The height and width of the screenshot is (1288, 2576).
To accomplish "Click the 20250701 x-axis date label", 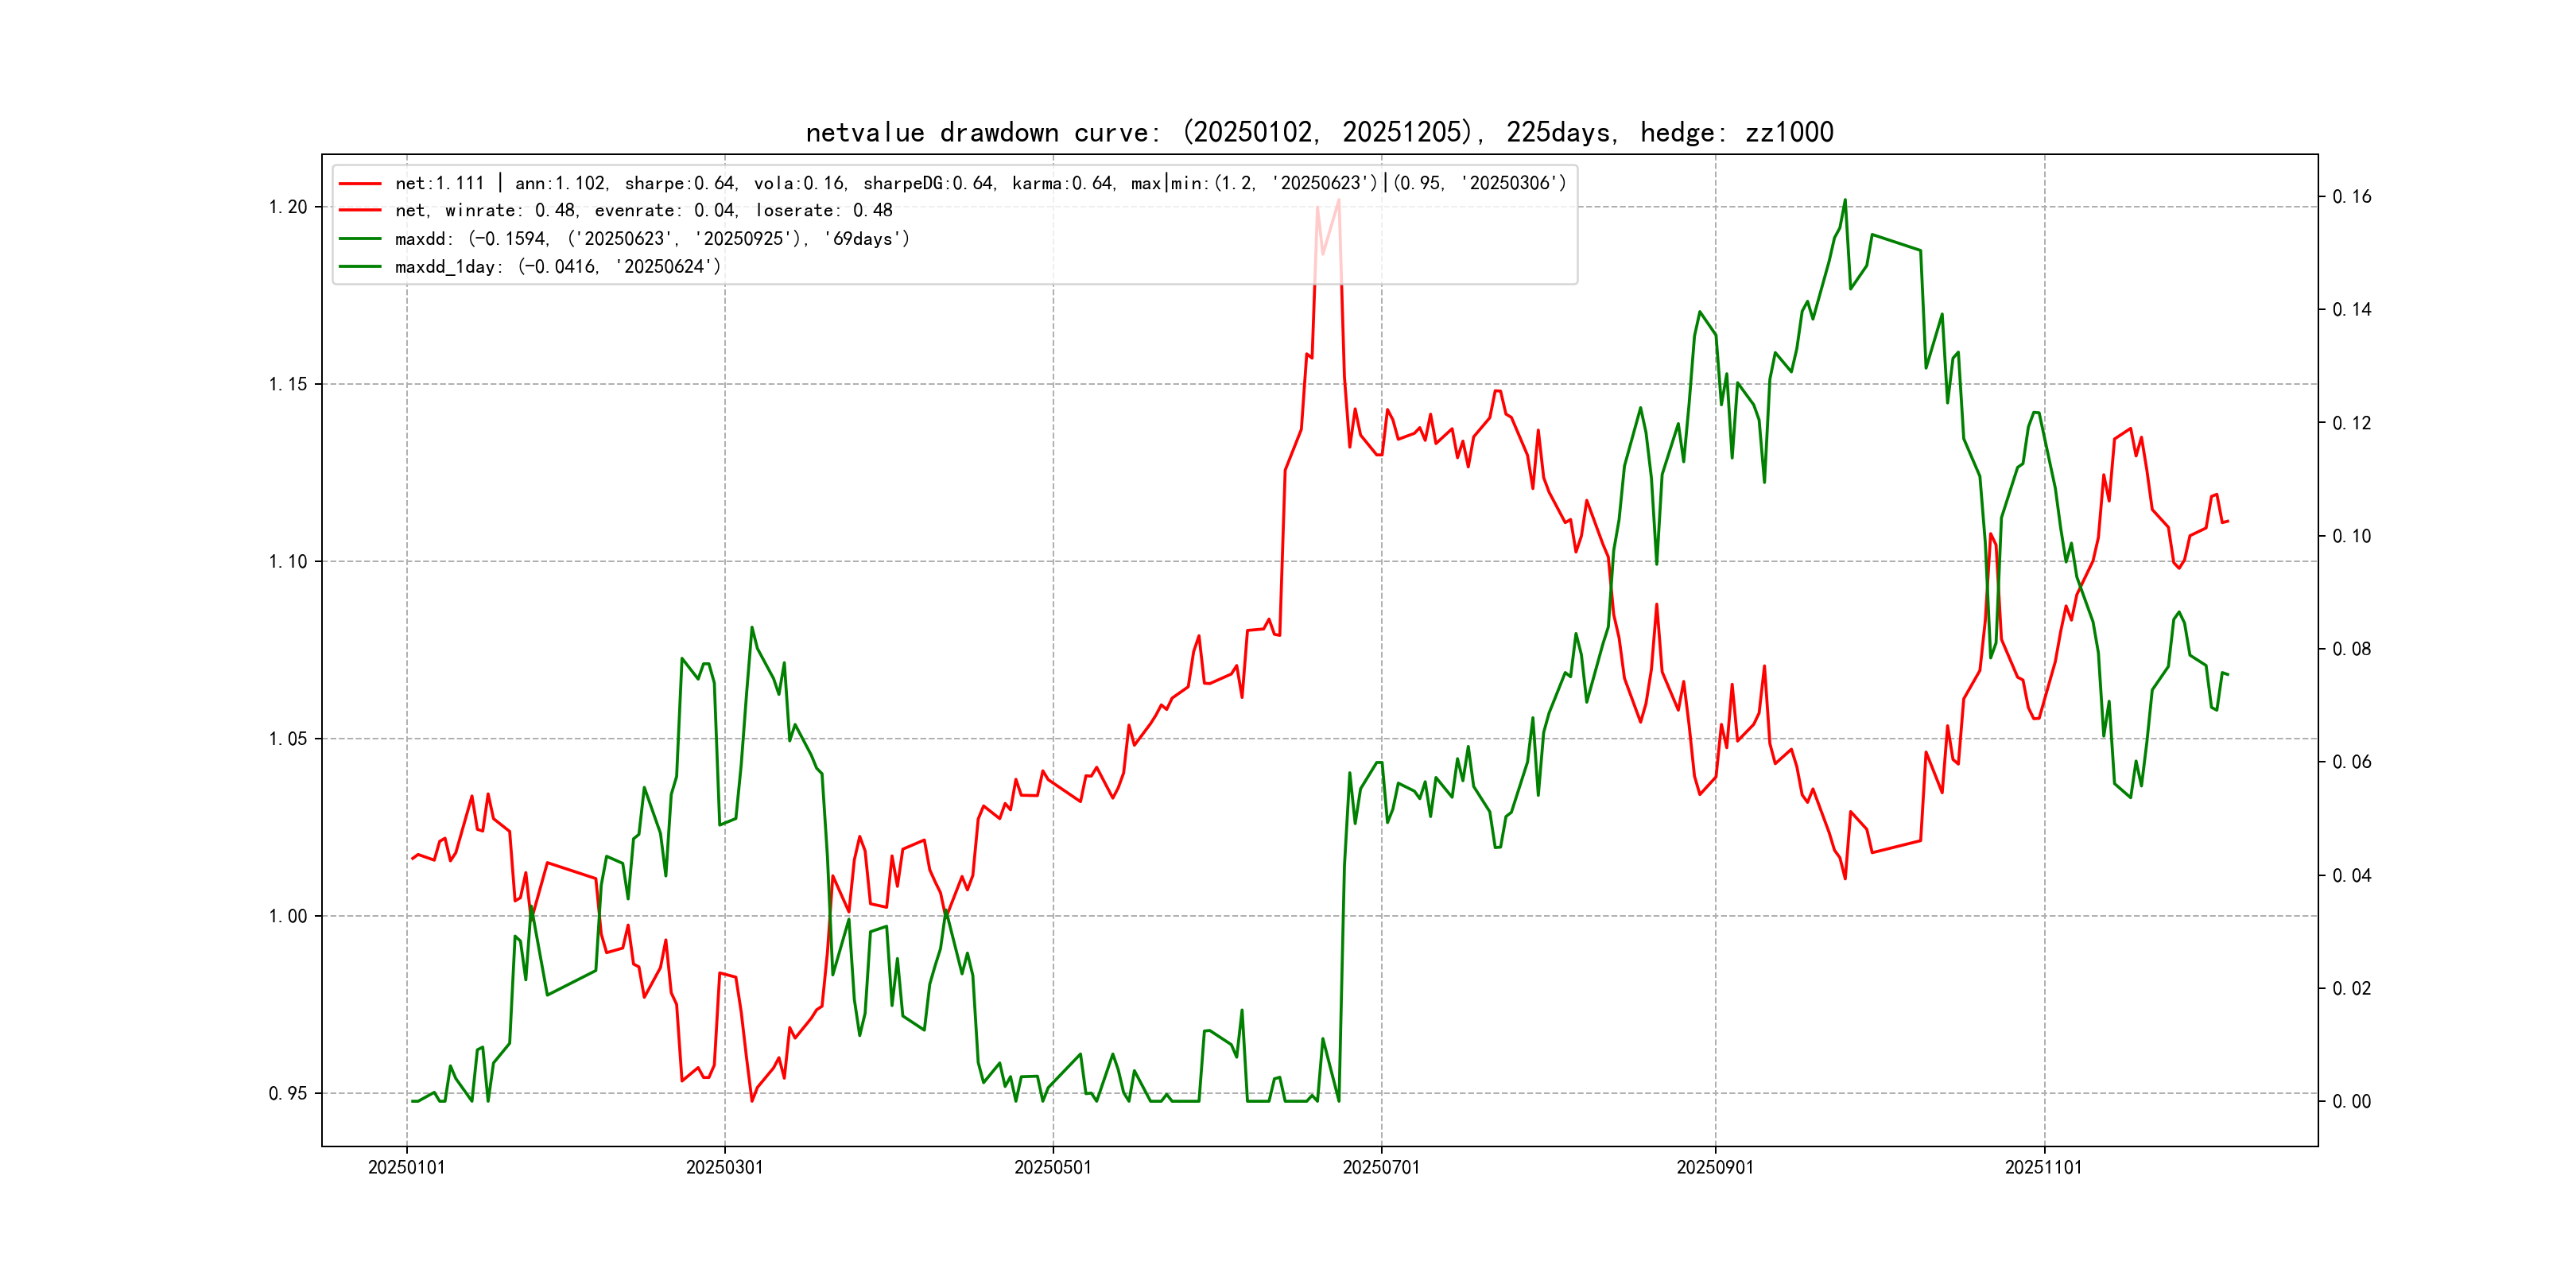I will pos(1380,1167).
